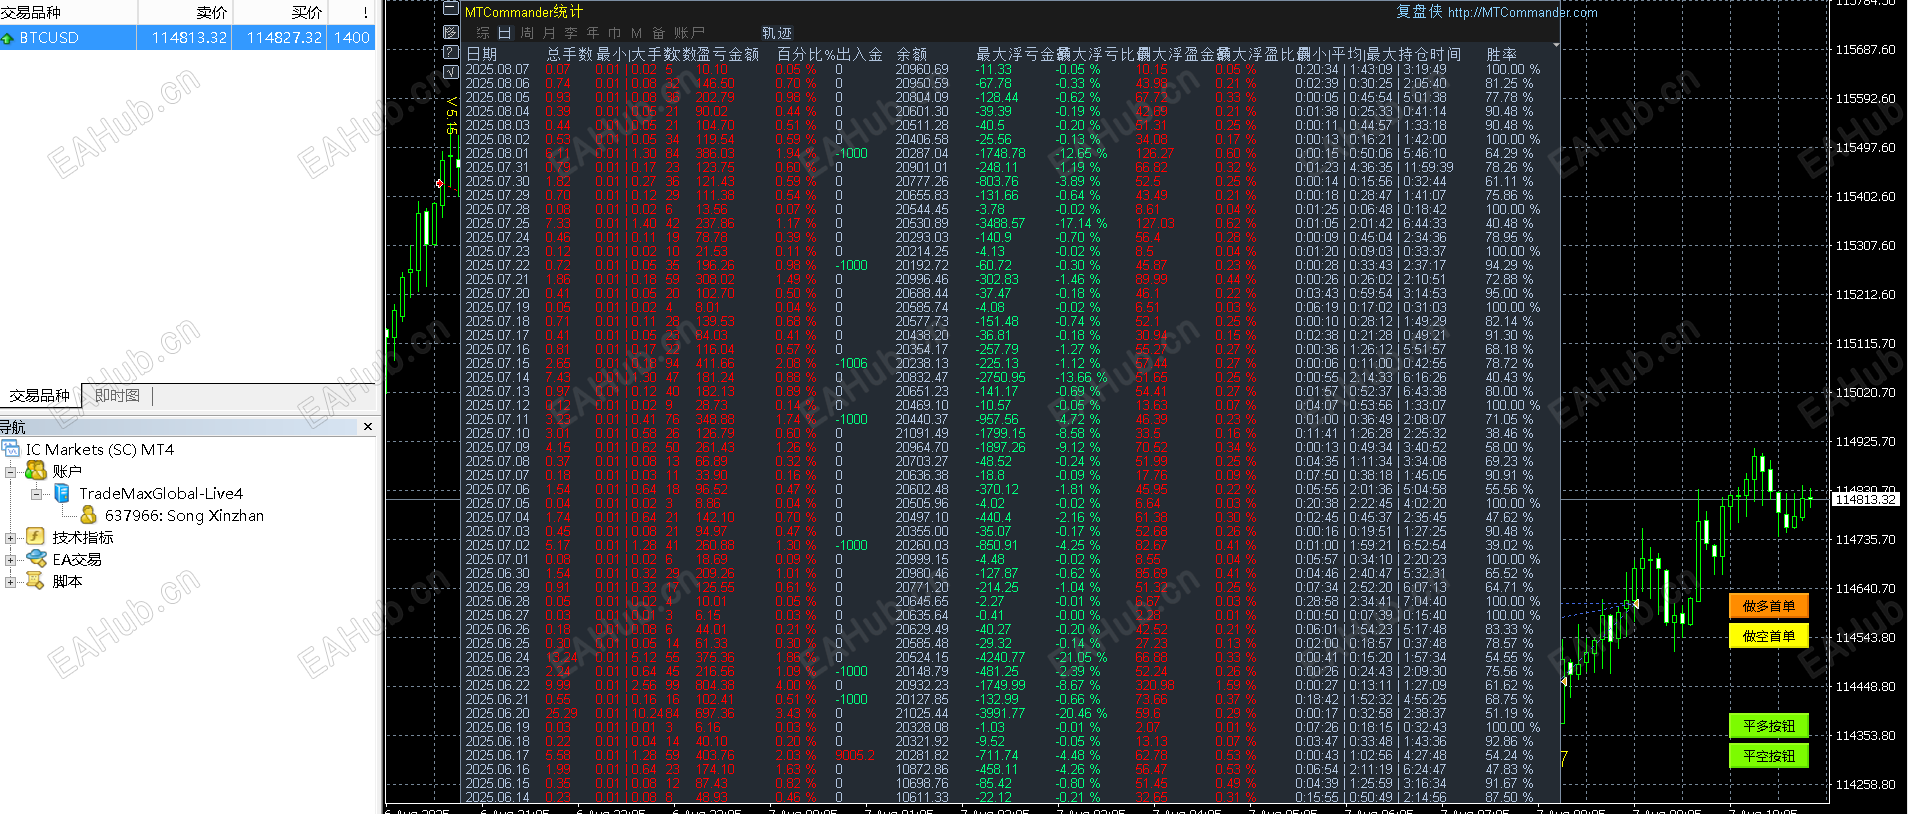Close the 导航 navigator panel
1908x814 pixels.
(x=368, y=427)
